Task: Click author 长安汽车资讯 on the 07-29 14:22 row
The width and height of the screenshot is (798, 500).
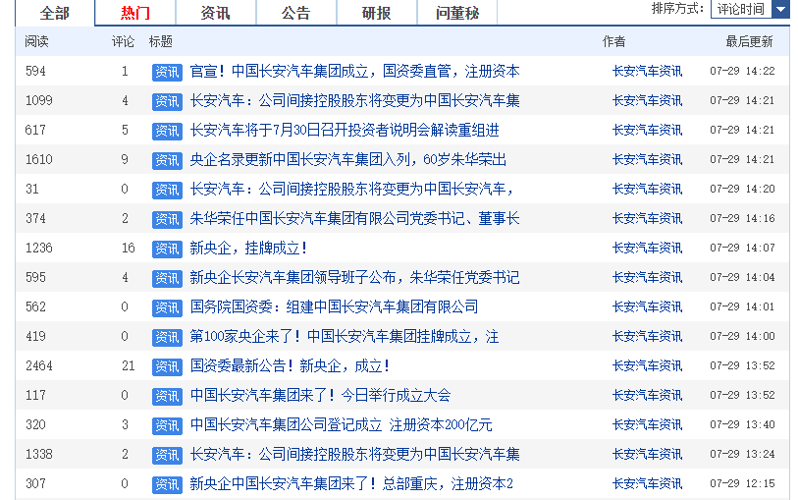Action: coord(647,71)
